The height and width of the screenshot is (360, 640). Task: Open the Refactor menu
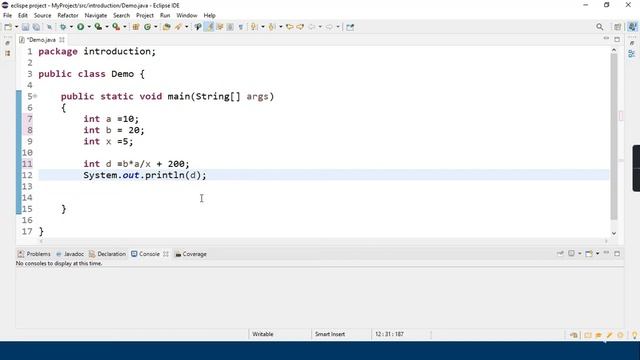pos(68,16)
